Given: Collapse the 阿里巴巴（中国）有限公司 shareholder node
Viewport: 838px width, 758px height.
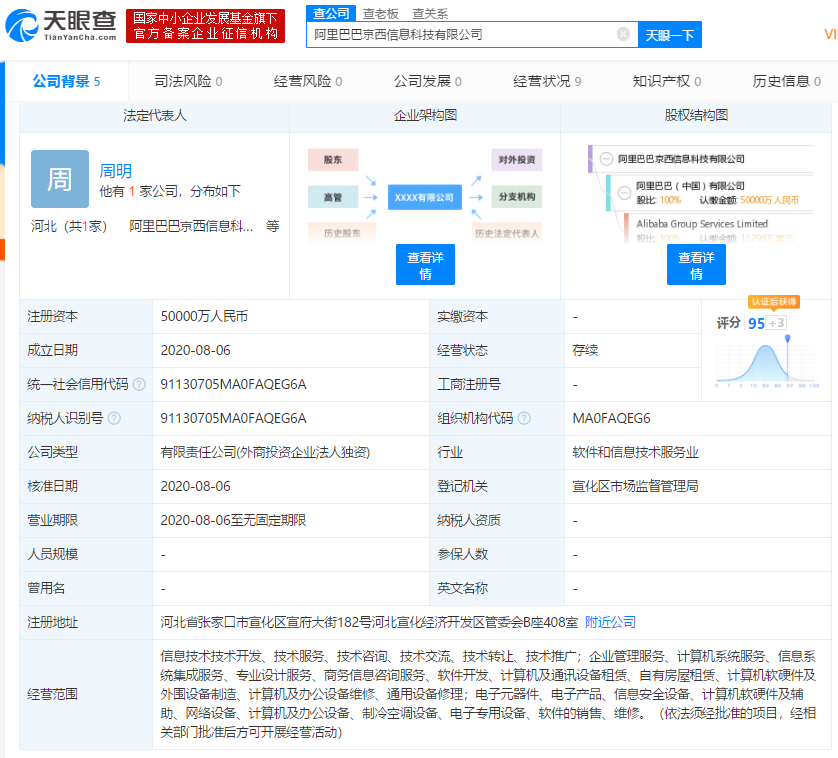Looking at the screenshot, I should coord(623,193).
